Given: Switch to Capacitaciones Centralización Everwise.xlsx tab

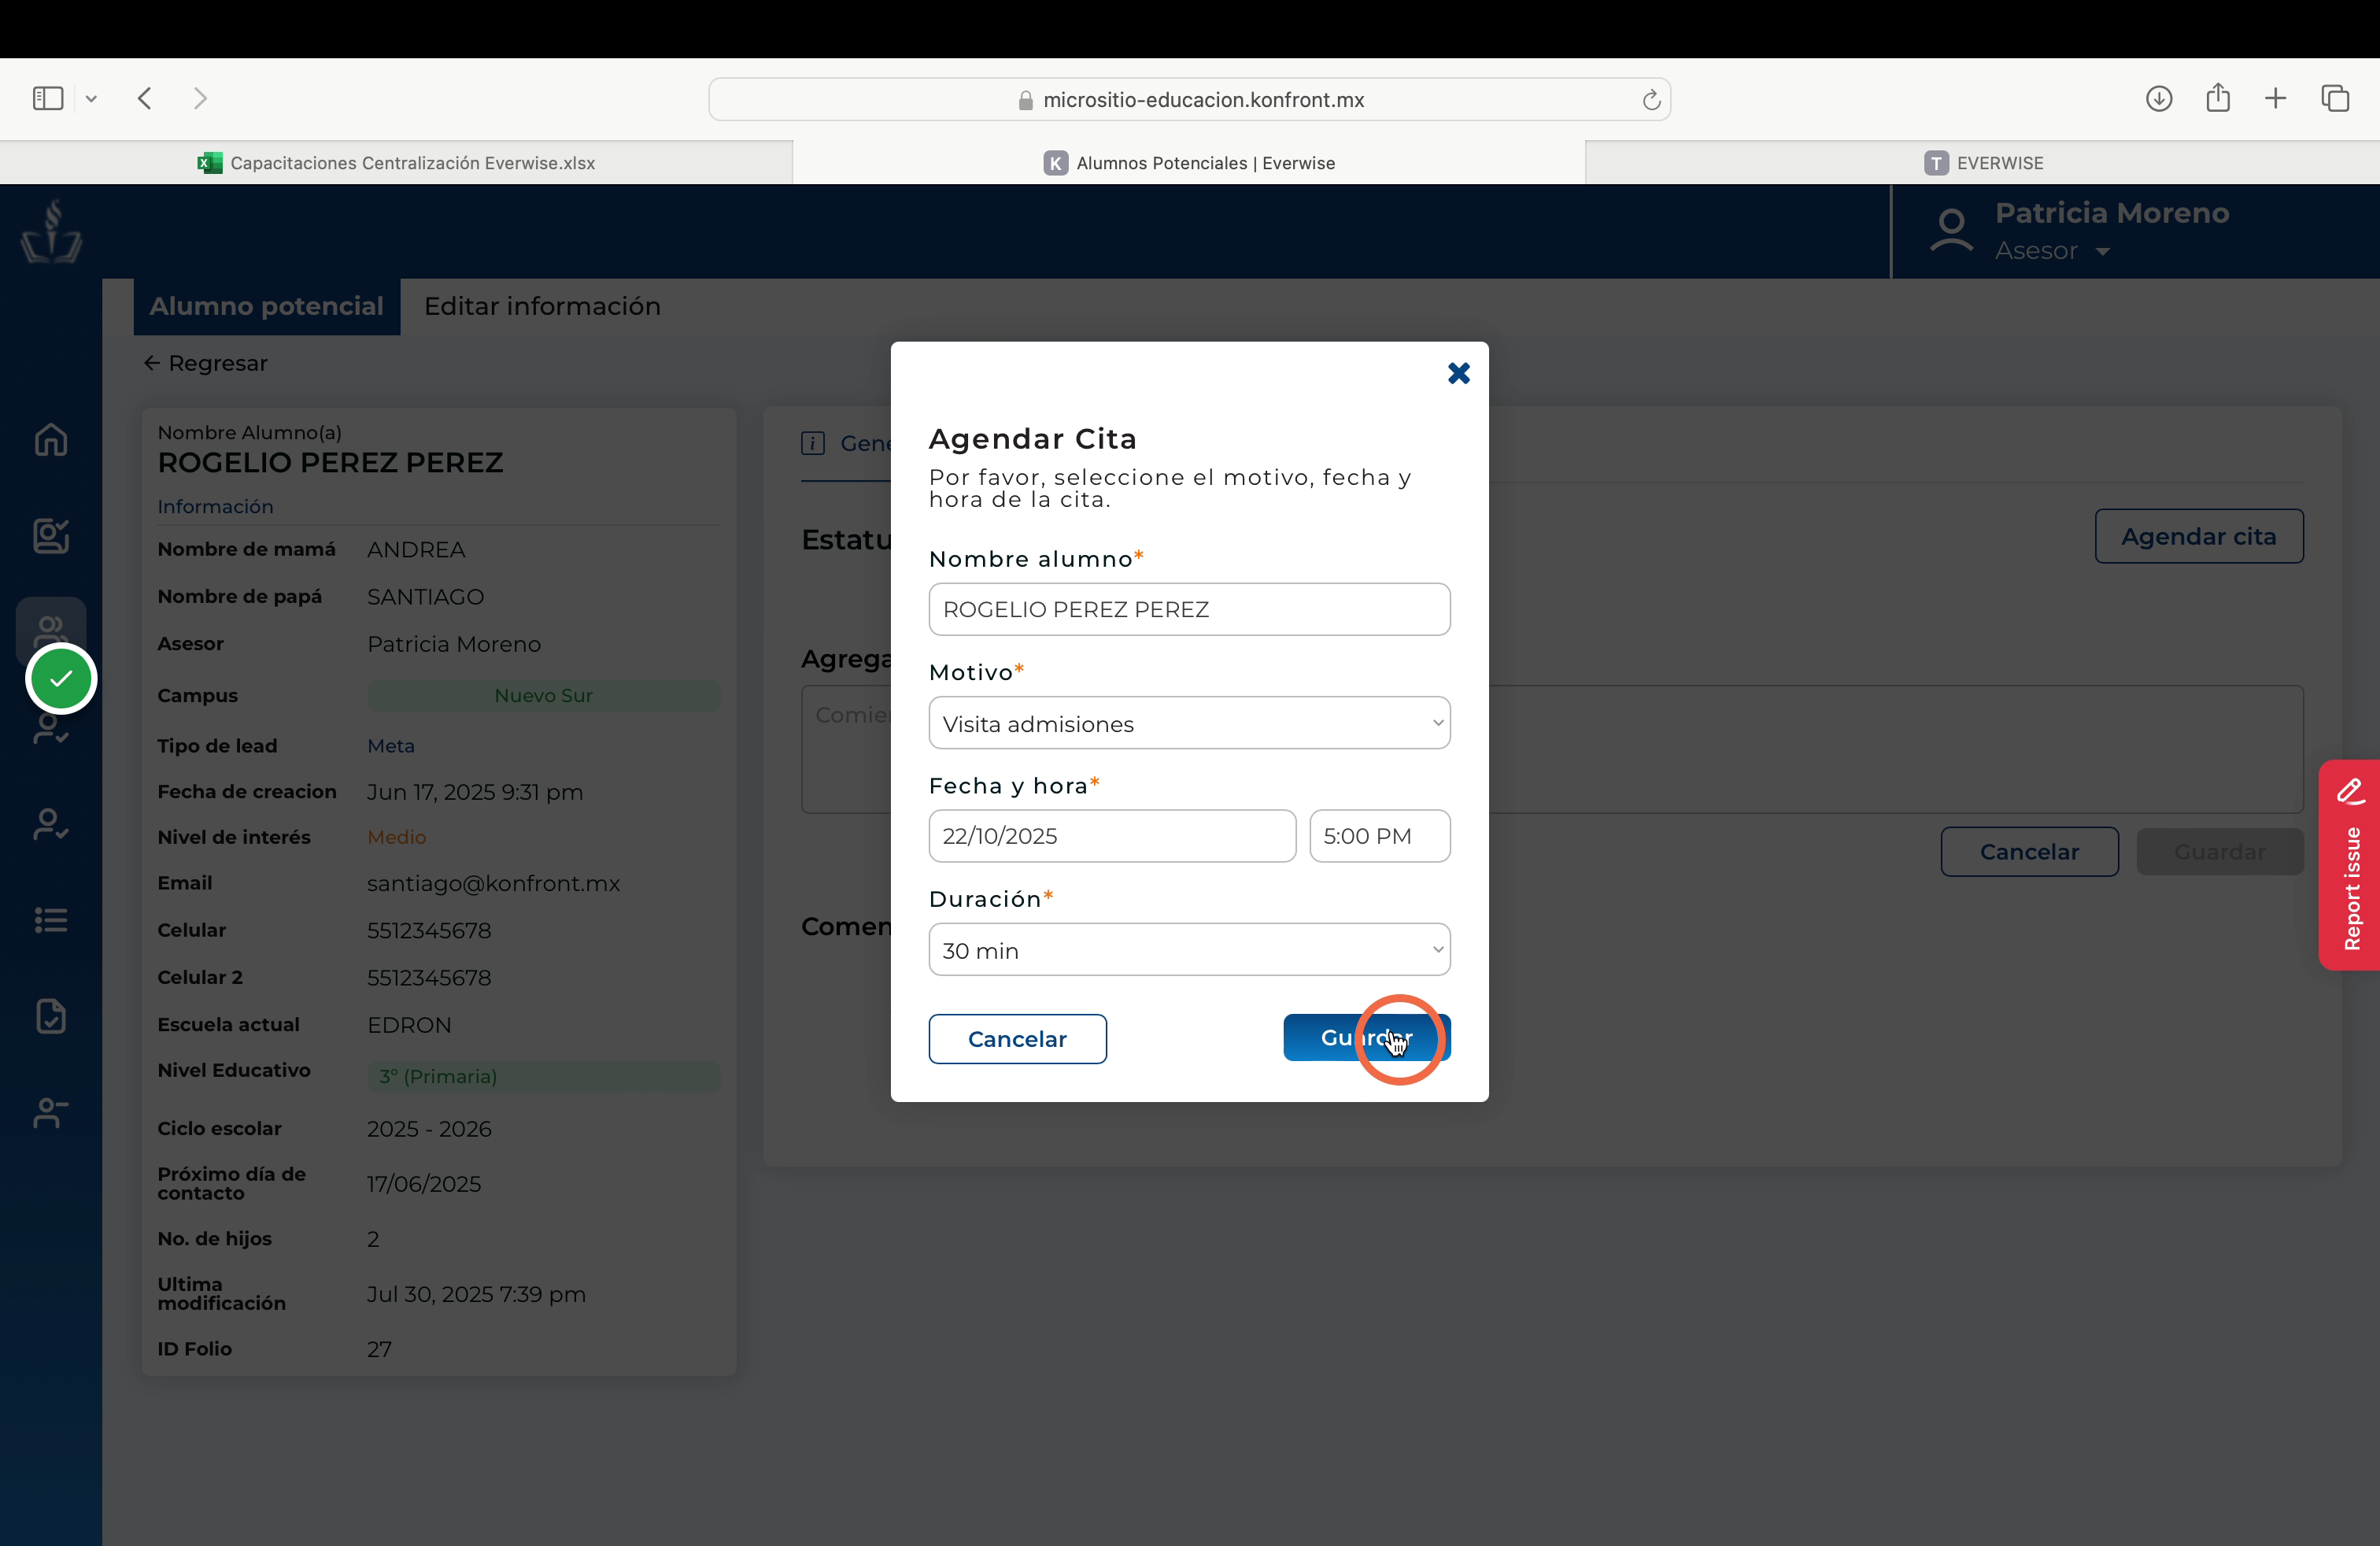Looking at the screenshot, I should click(396, 163).
